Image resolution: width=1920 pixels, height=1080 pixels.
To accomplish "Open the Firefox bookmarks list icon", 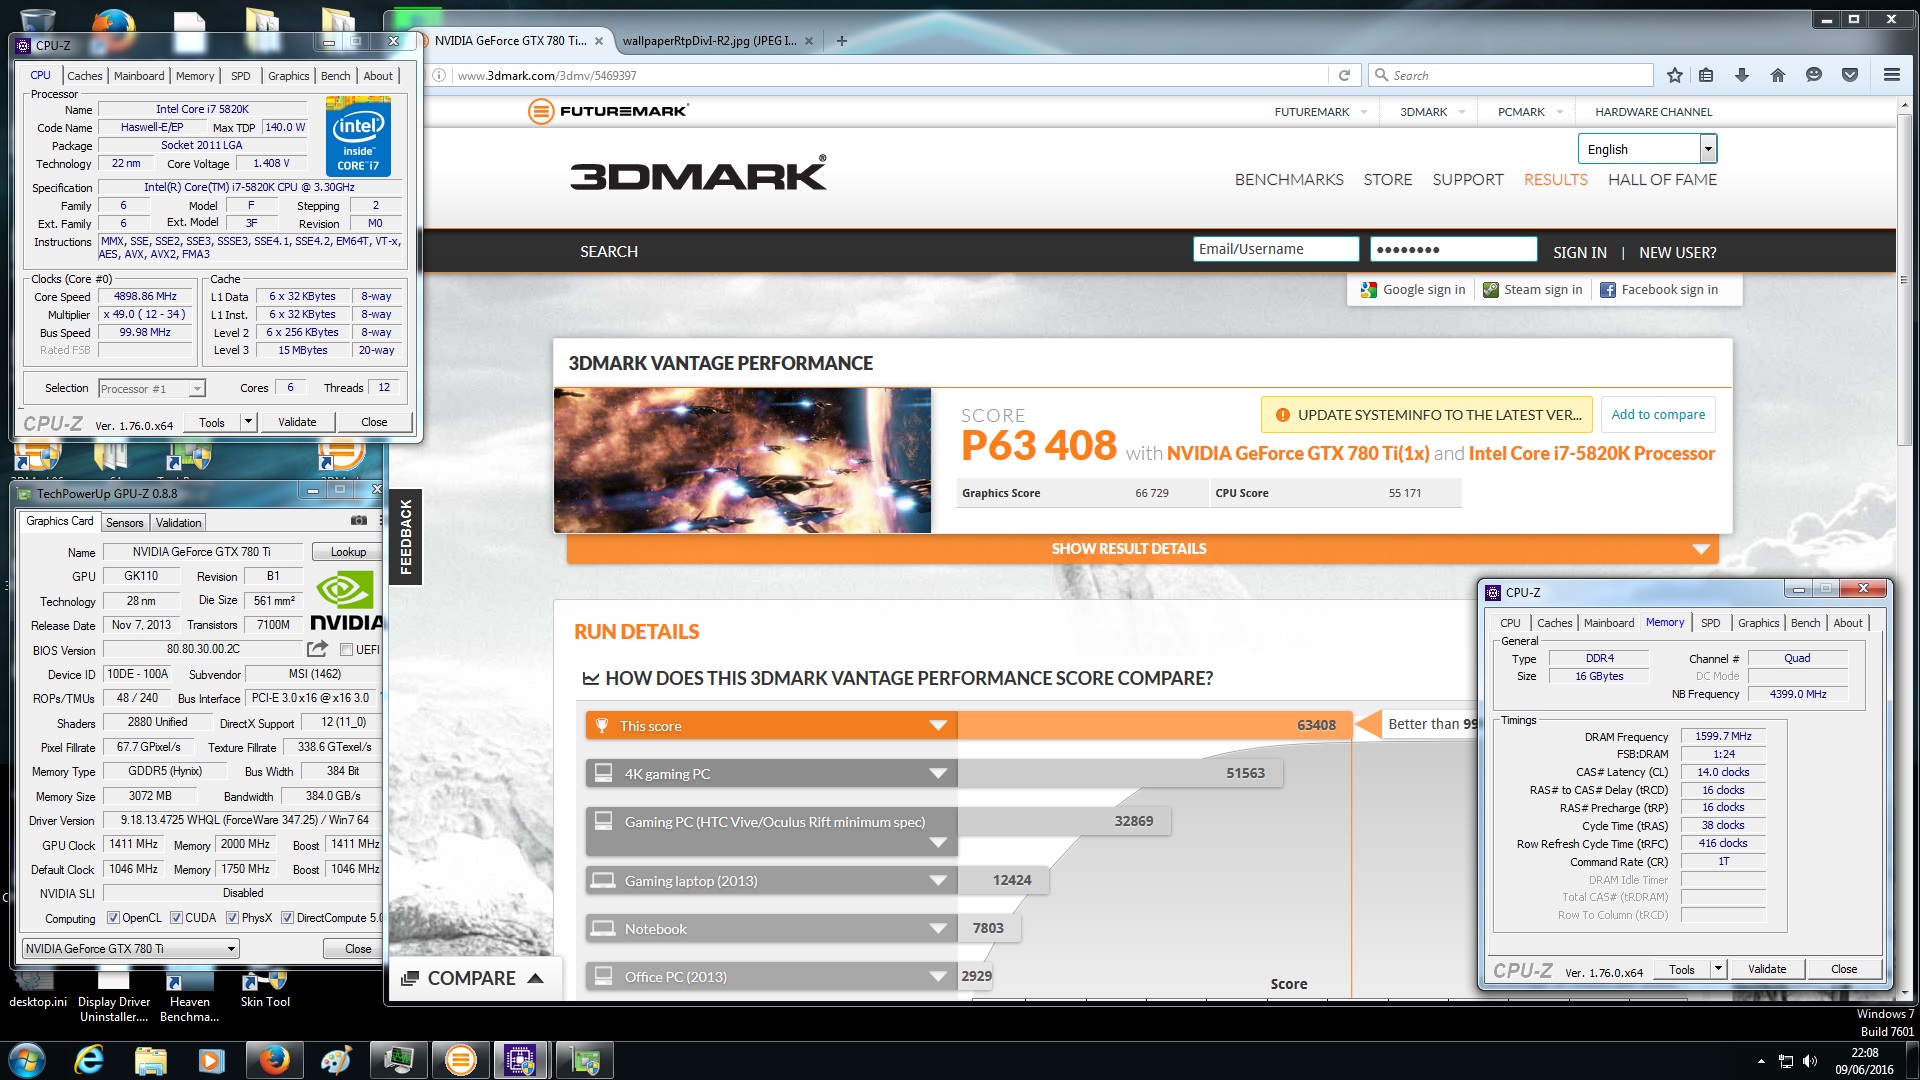I will click(x=1706, y=75).
